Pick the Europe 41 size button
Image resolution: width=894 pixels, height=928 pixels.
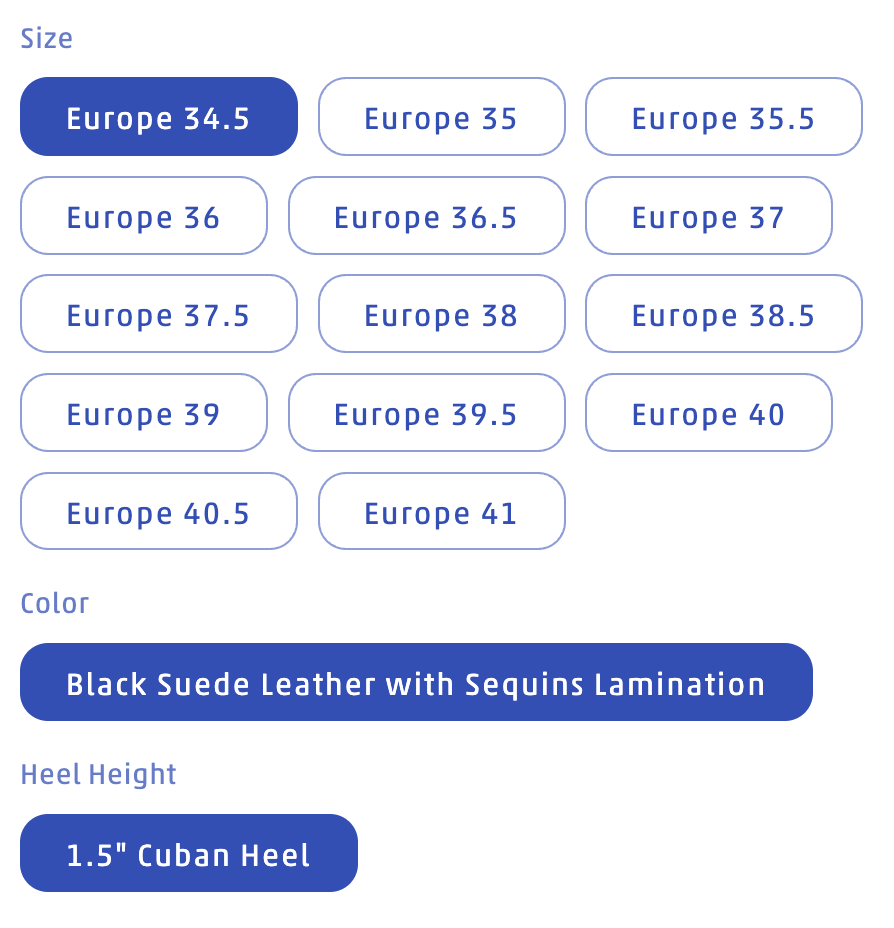(441, 512)
